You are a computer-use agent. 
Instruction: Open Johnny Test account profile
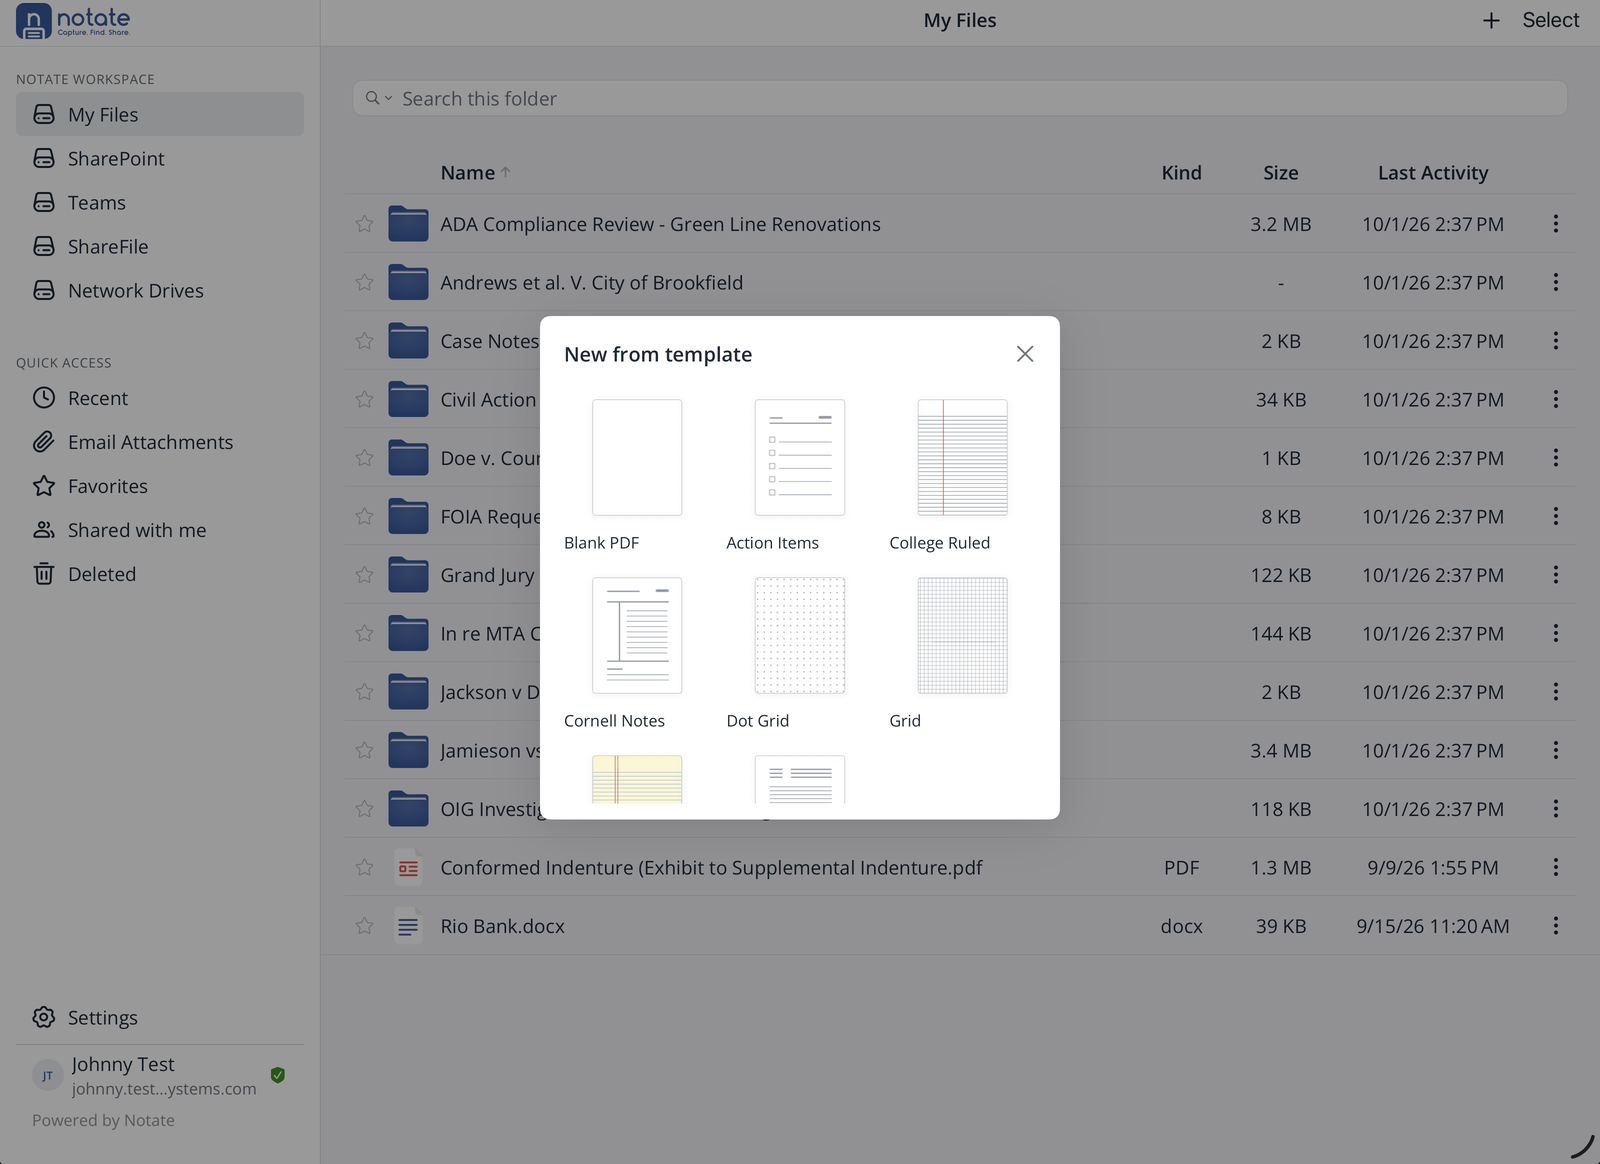(x=160, y=1075)
